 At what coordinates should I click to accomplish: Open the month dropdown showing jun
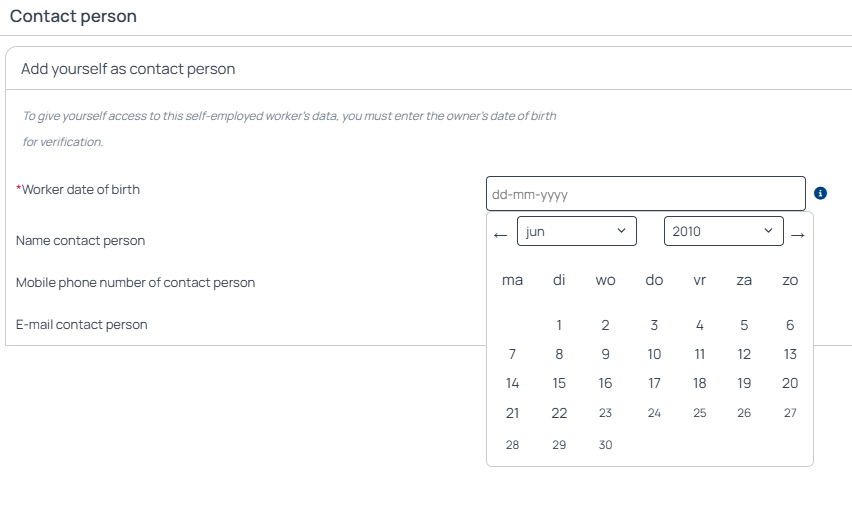click(577, 231)
